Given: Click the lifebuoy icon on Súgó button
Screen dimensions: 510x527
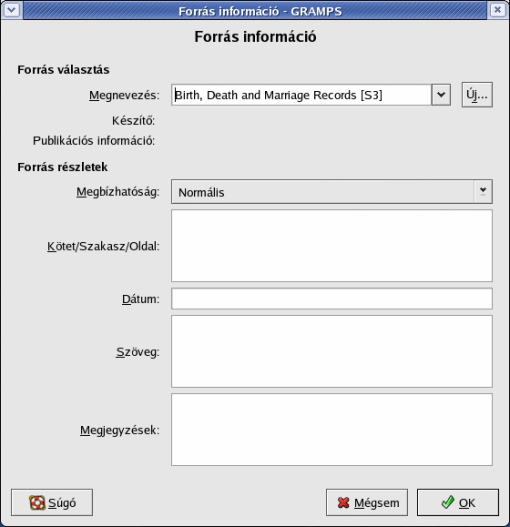Looking at the screenshot, I should coord(37,503).
